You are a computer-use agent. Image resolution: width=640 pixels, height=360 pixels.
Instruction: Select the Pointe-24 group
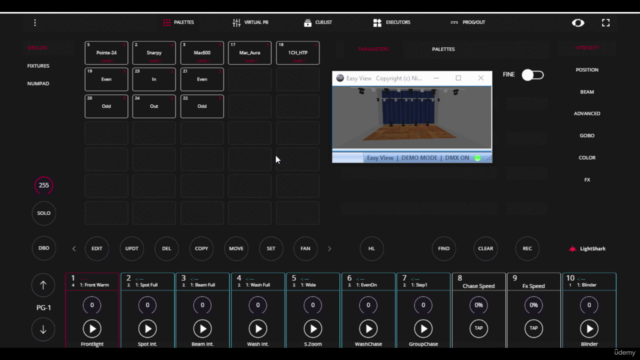tap(106, 53)
